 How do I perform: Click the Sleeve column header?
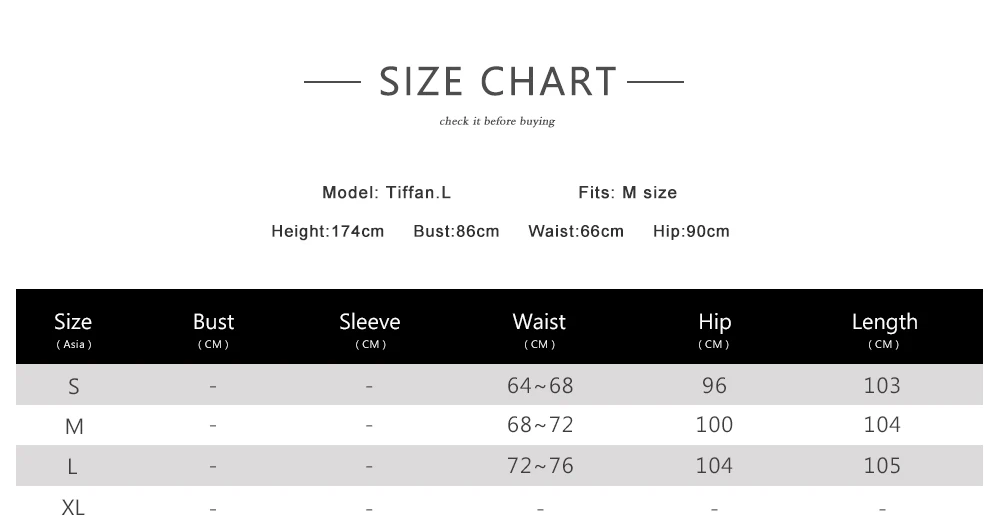click(369, 328)
